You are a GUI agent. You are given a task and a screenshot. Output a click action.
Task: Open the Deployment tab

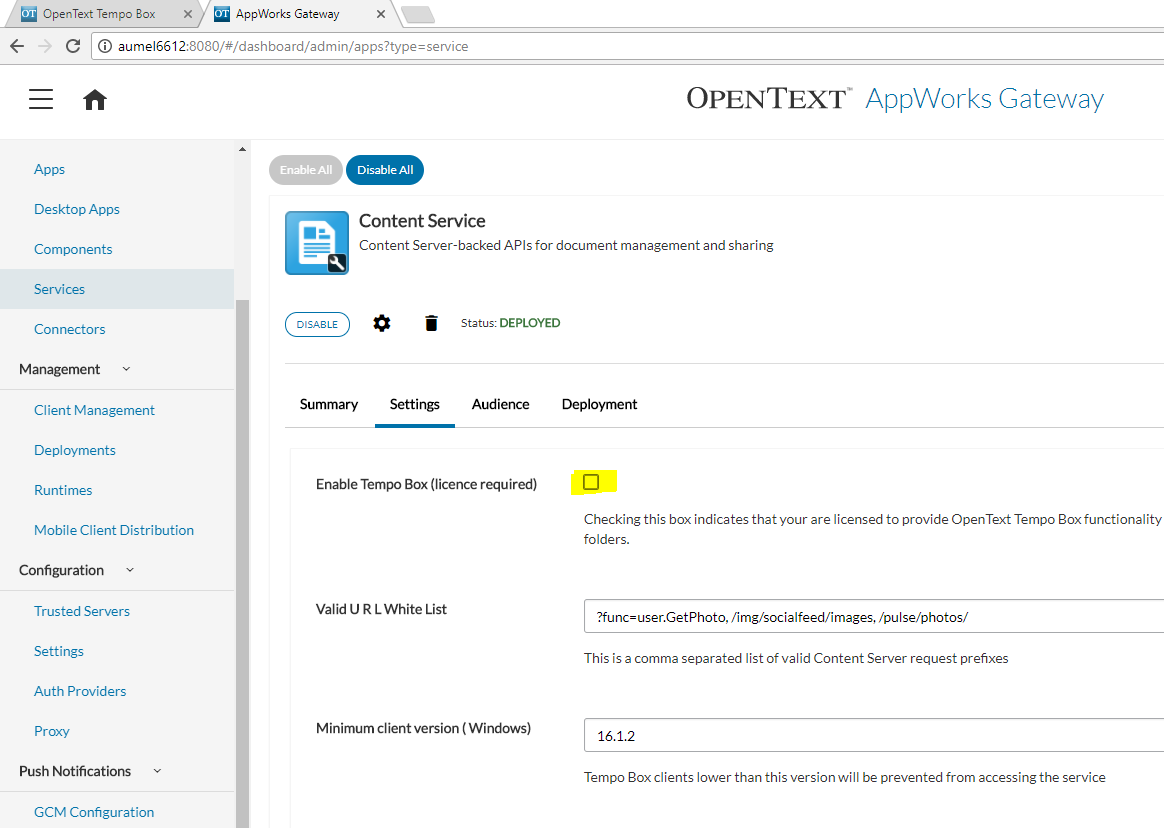[x=599, y=404]
